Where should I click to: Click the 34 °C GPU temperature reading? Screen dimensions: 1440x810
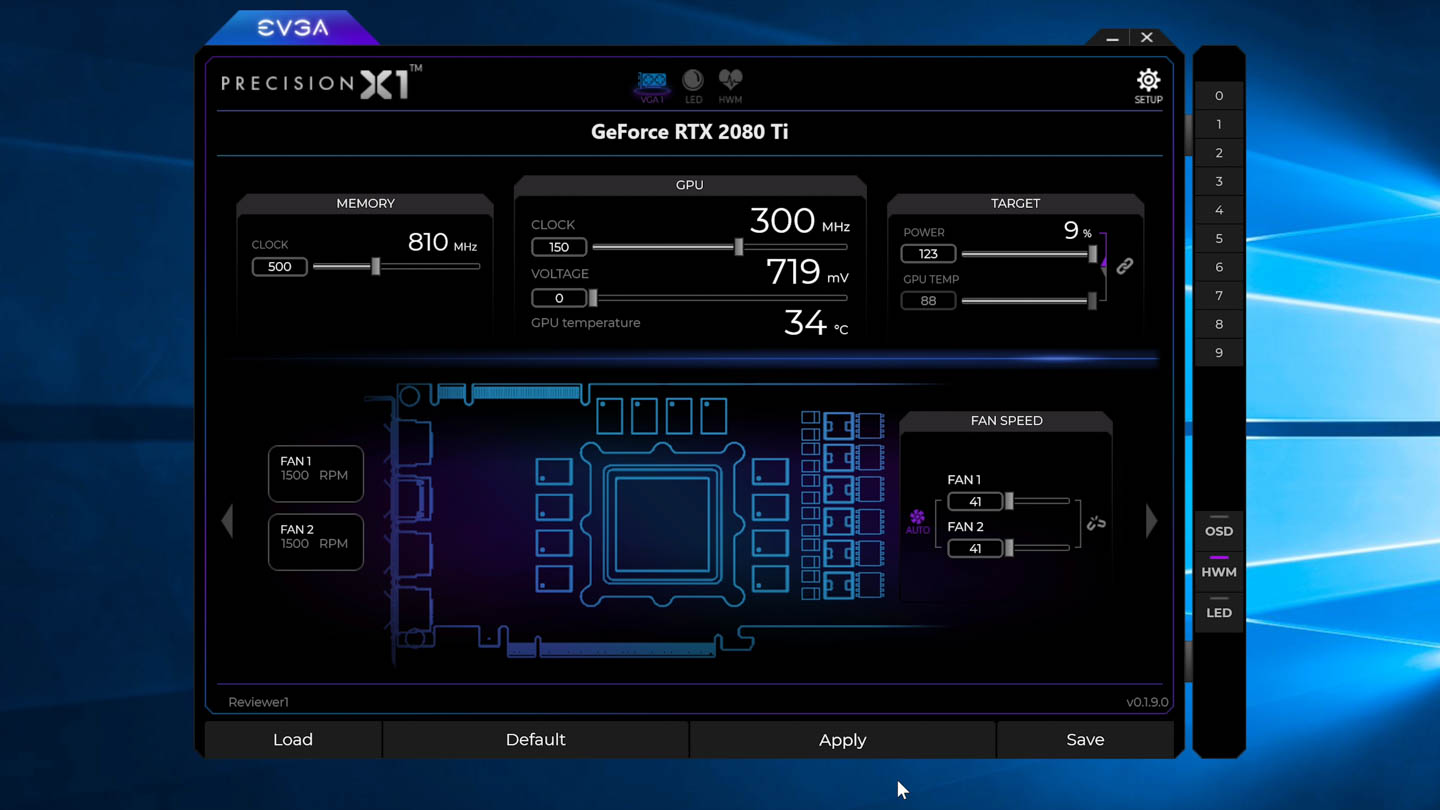tap(816, 323)
